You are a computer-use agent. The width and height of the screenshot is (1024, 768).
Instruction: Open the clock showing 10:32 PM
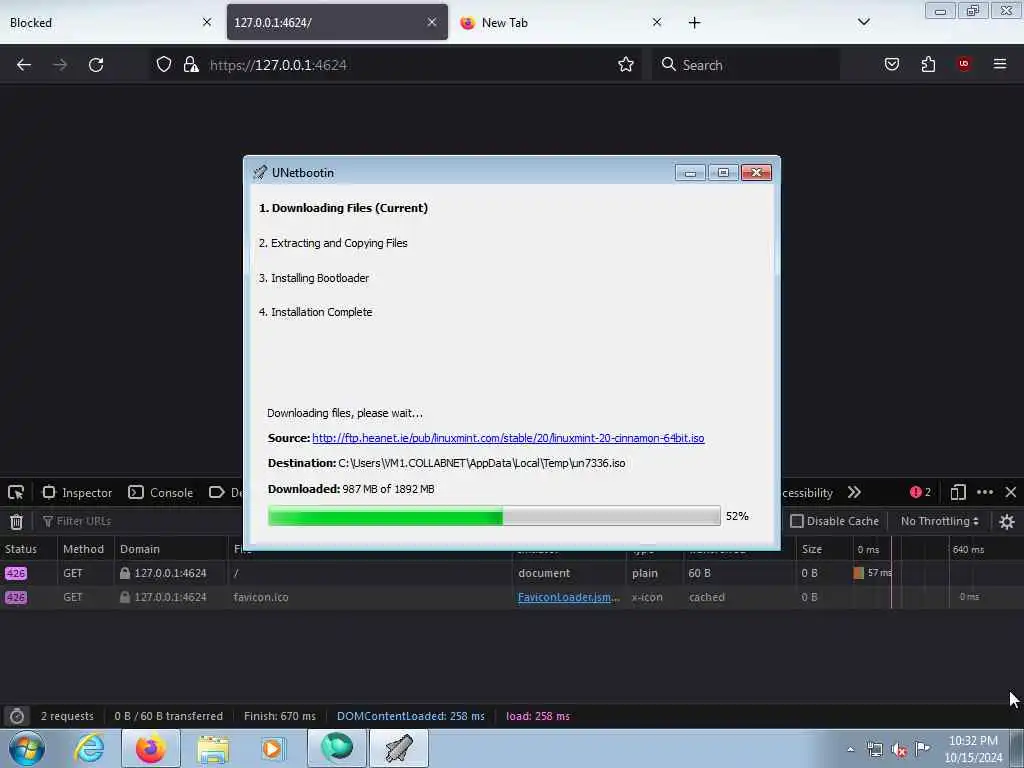point(973,749)
